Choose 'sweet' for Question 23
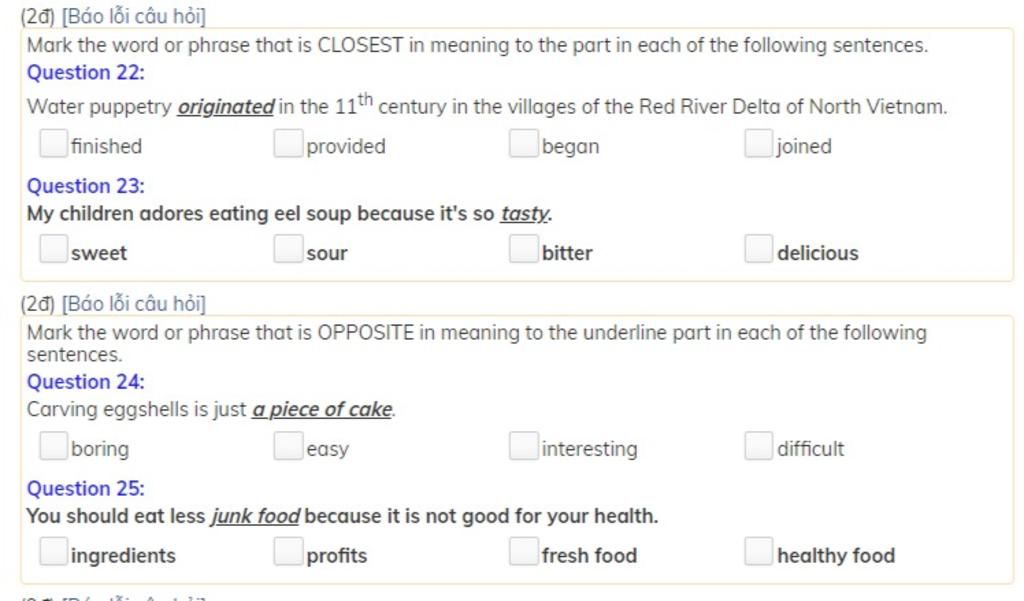The width and height of the screenshot is (1024, 601). pyautogui.click(x=54, y=249)
